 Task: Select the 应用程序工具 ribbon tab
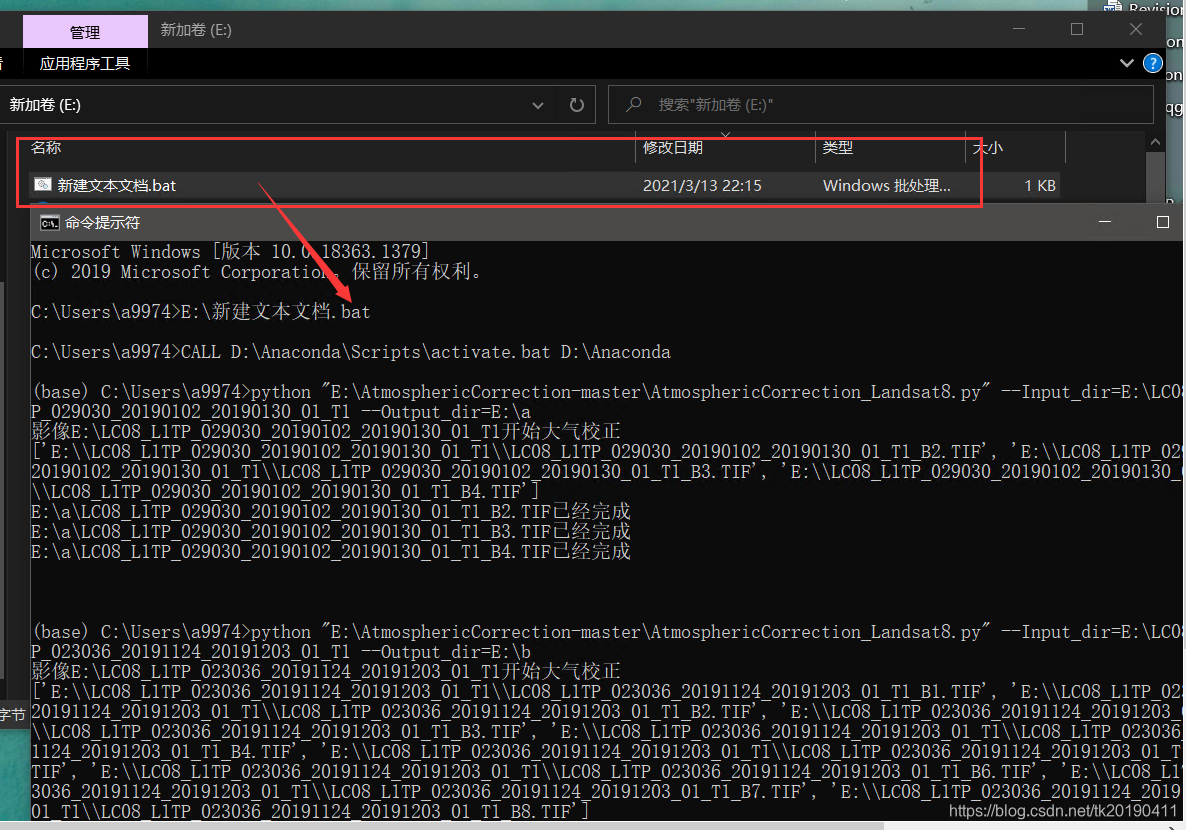point(85,64)
